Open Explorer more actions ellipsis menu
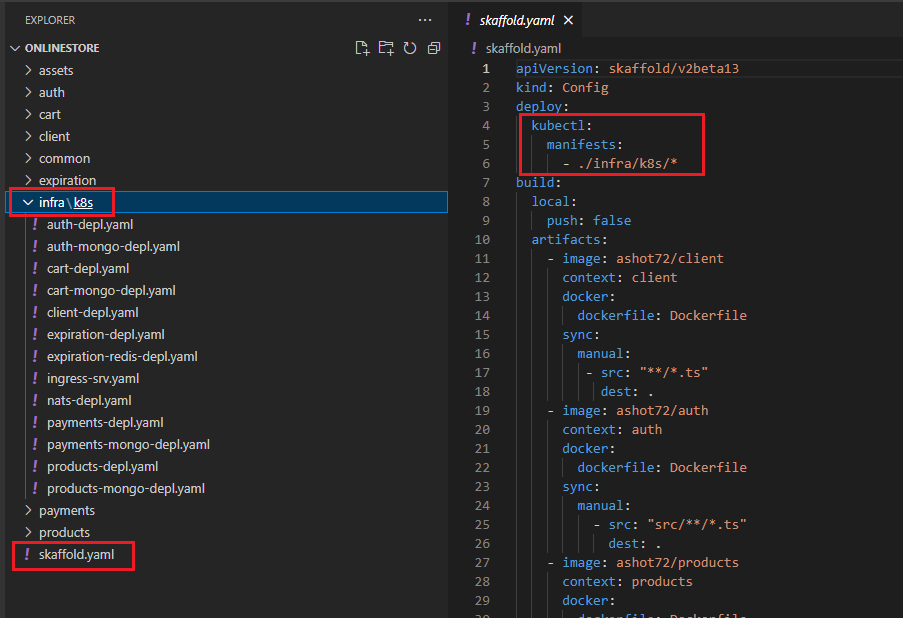This screenshot has height=618, width=903. tap(425, 20)
